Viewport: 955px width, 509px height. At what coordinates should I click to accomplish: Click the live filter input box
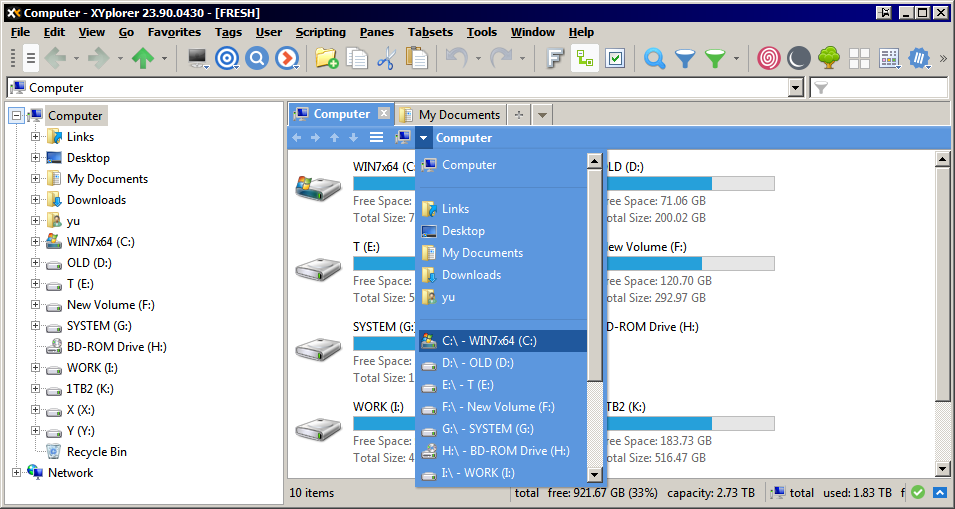point(879,88)
